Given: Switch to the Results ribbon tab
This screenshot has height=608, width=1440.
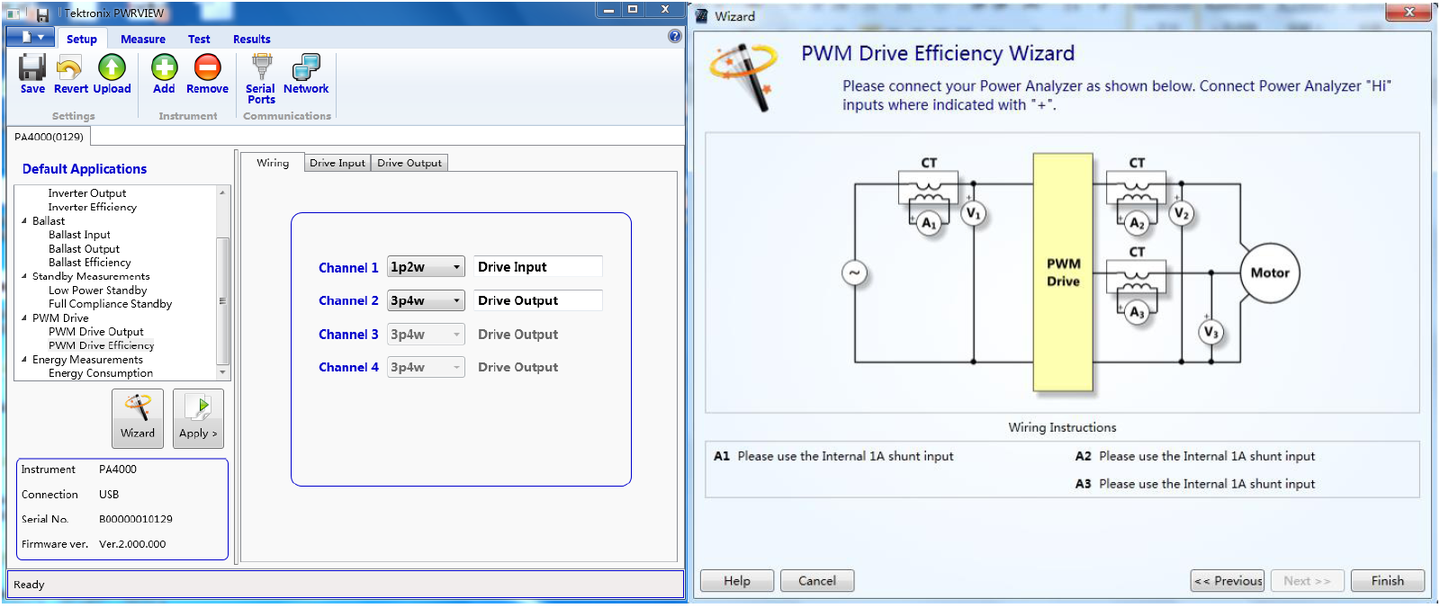Looking at the screenshot, I should (x=252, y=39).
